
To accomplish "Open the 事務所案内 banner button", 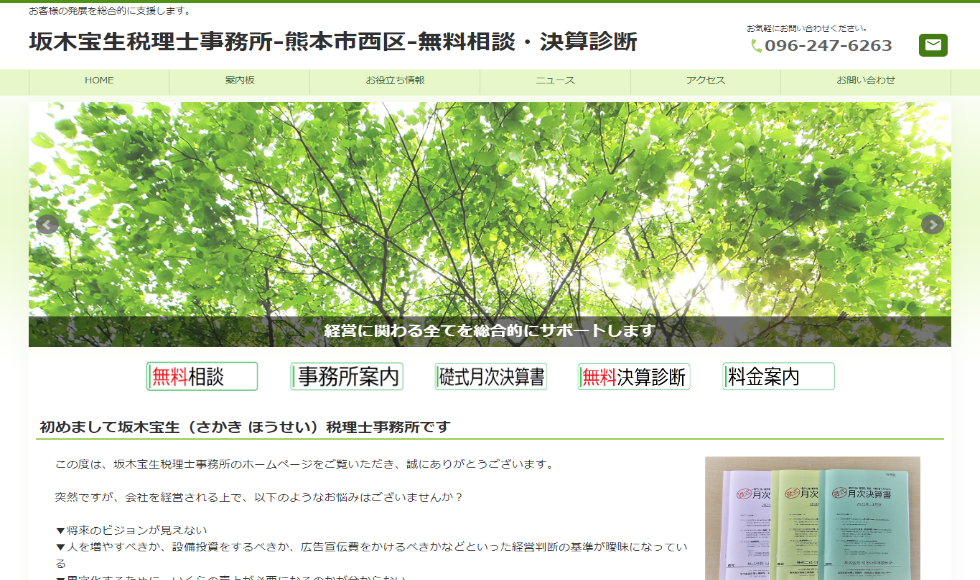I will [x=347, y=377].
